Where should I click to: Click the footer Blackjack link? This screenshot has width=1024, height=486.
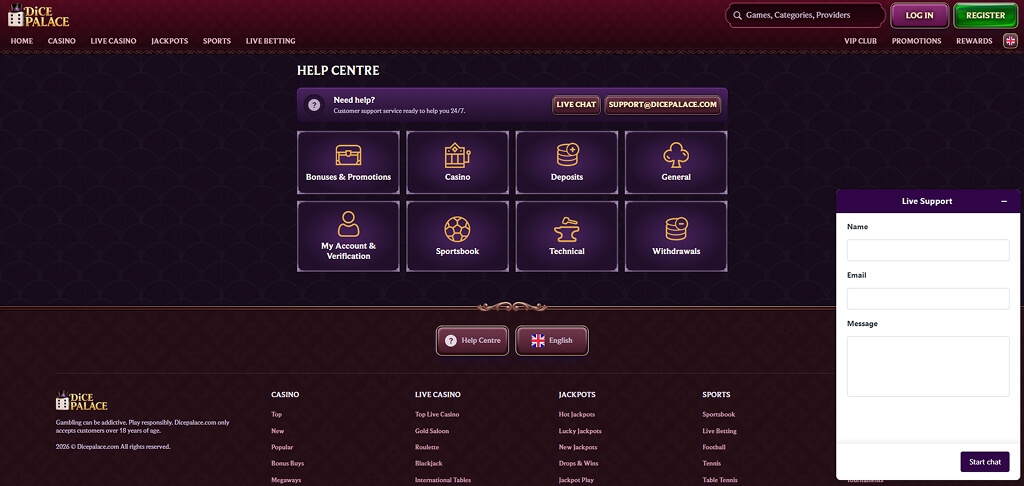tap(428, 463)
